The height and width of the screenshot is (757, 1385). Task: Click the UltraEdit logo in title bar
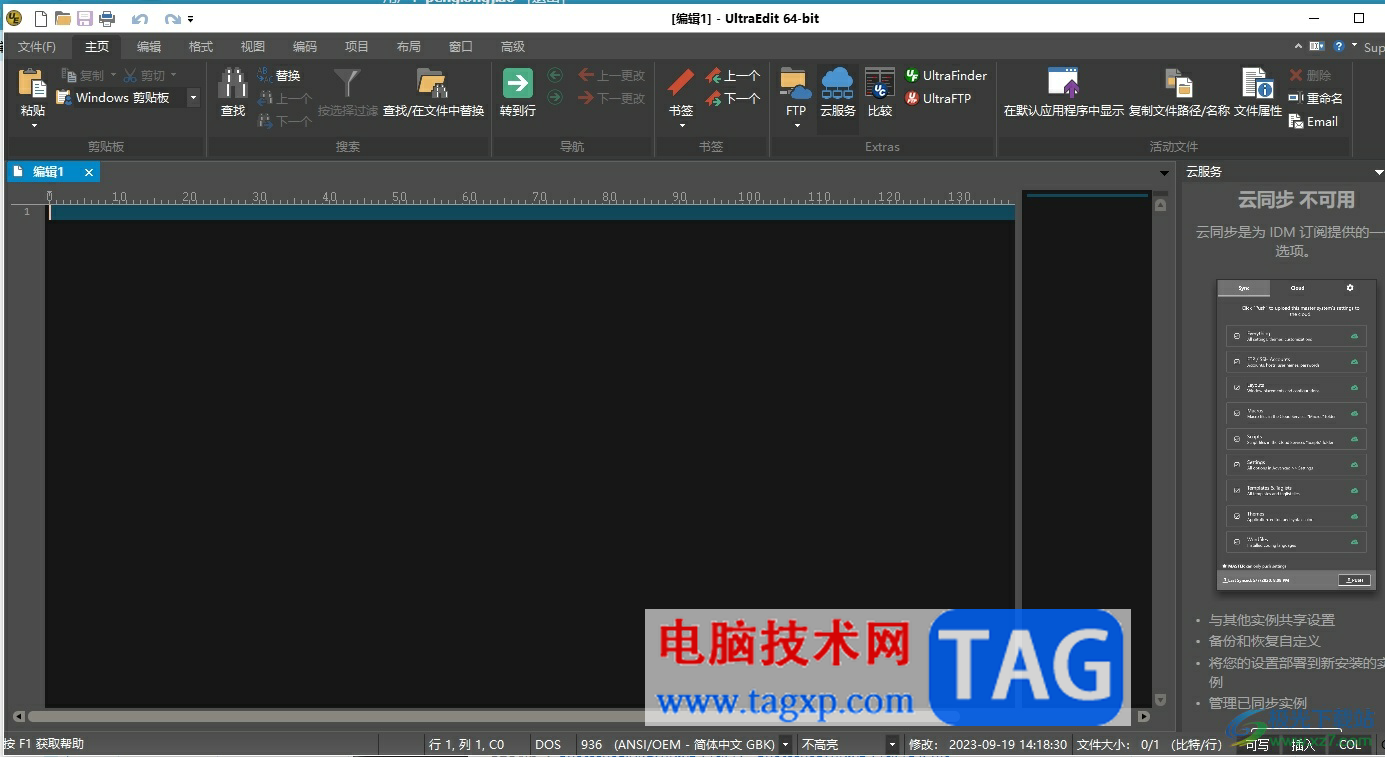tap(14, 18)
